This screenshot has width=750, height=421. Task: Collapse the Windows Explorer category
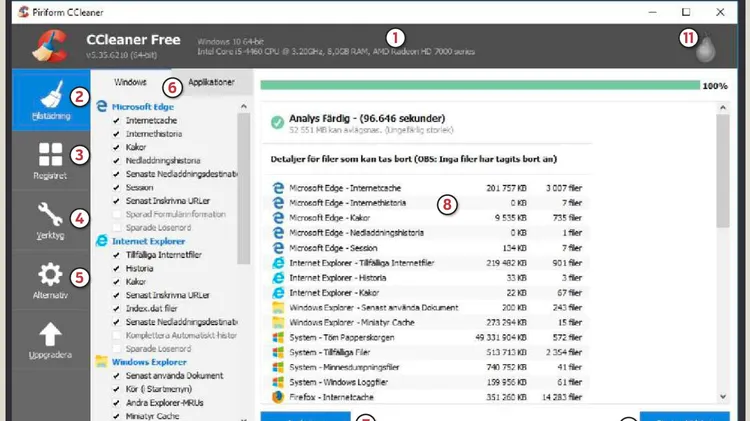149,362
